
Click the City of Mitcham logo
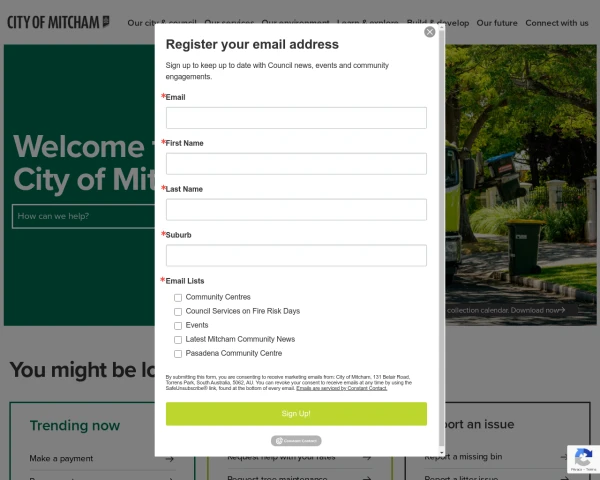[58, 23]
